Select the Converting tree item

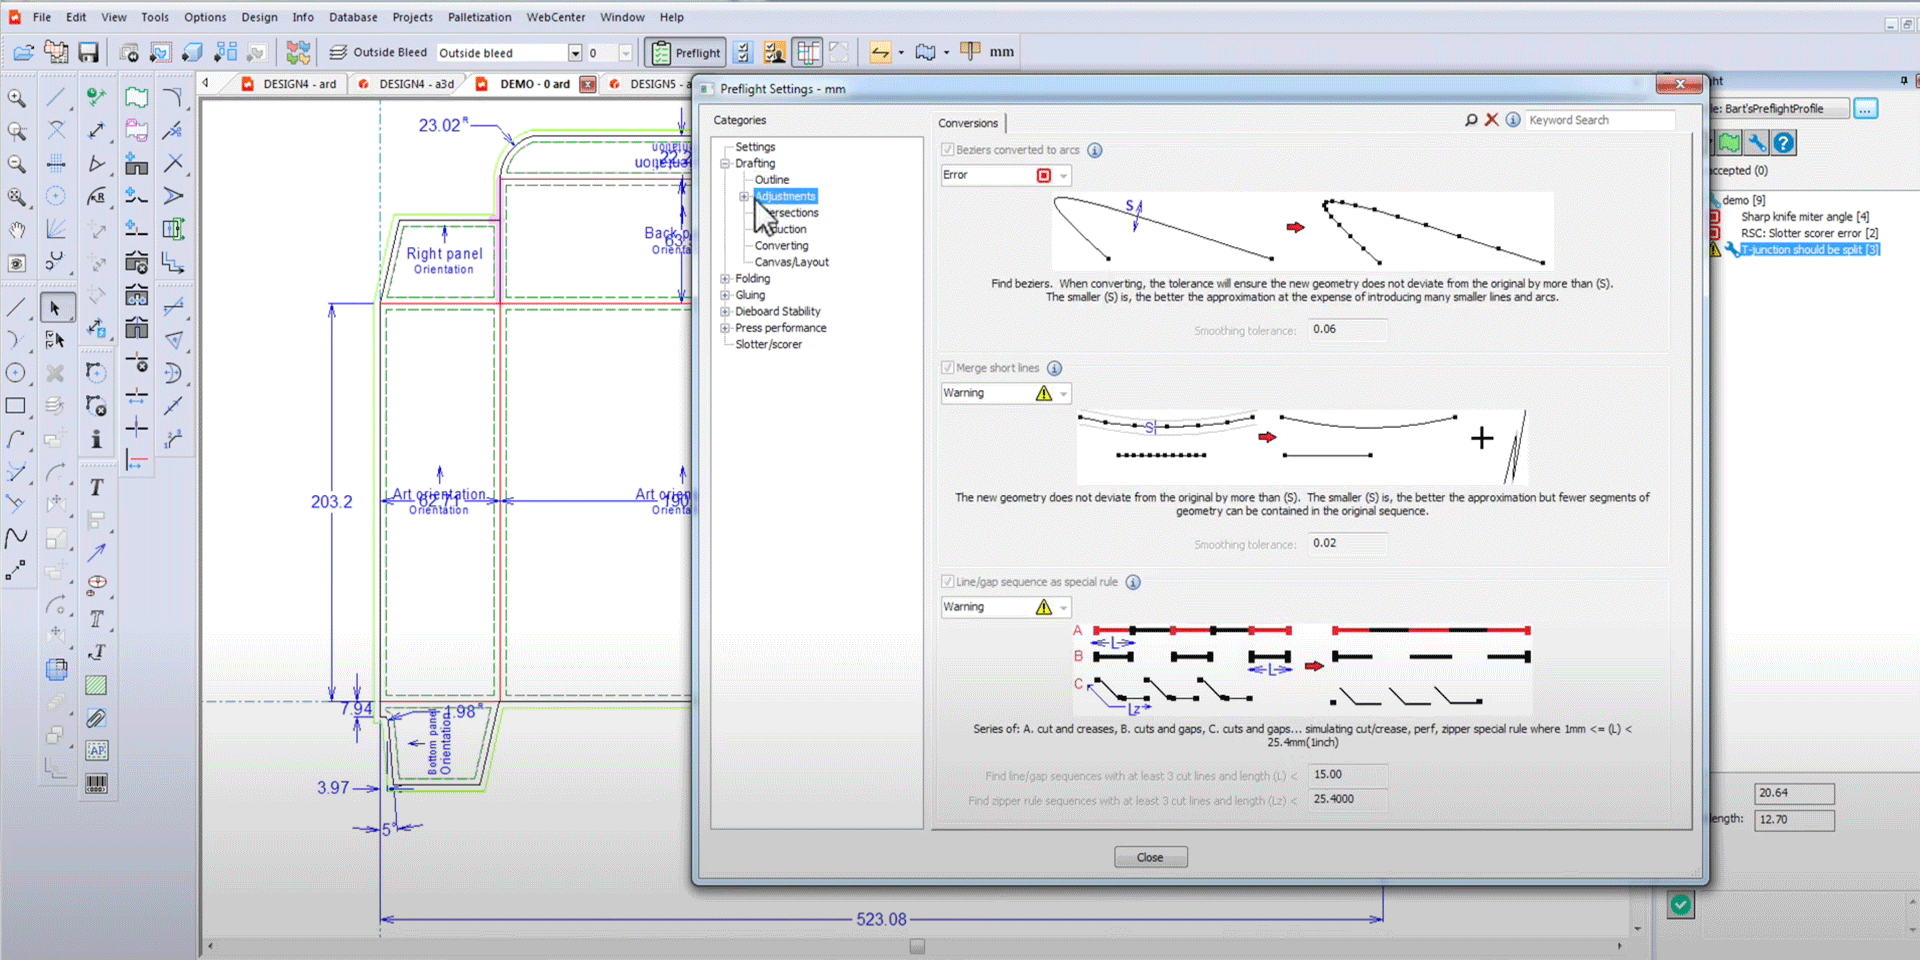(x=781, y=246)
